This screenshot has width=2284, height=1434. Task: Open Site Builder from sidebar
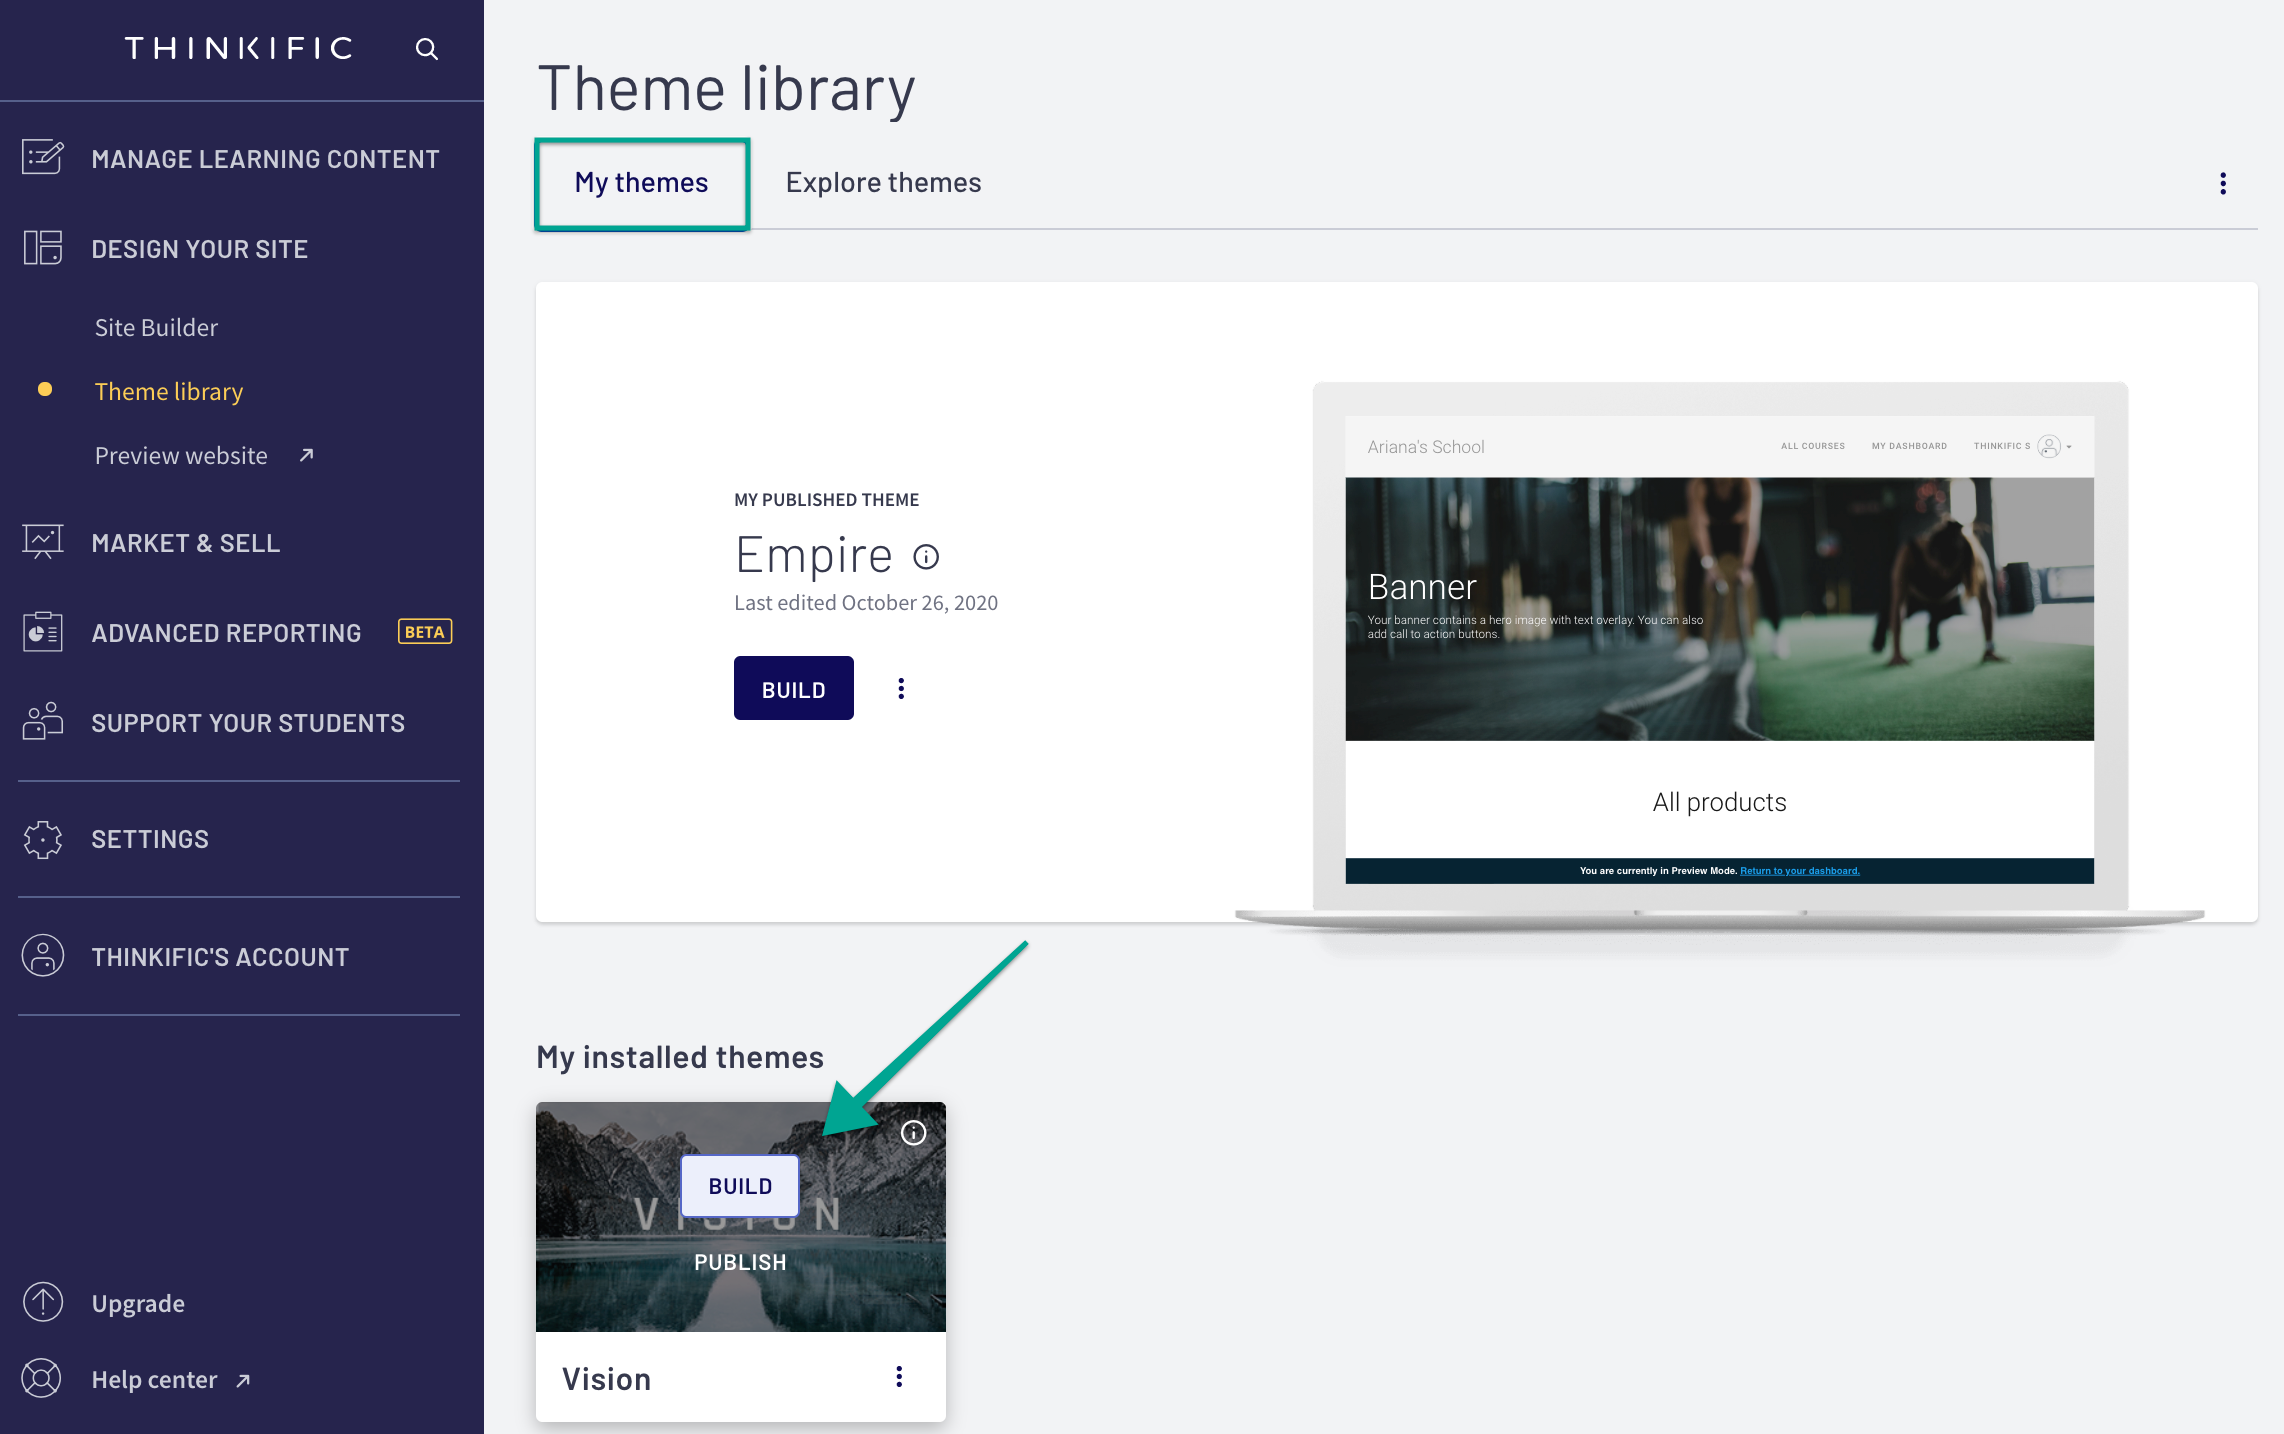(156, 328)
